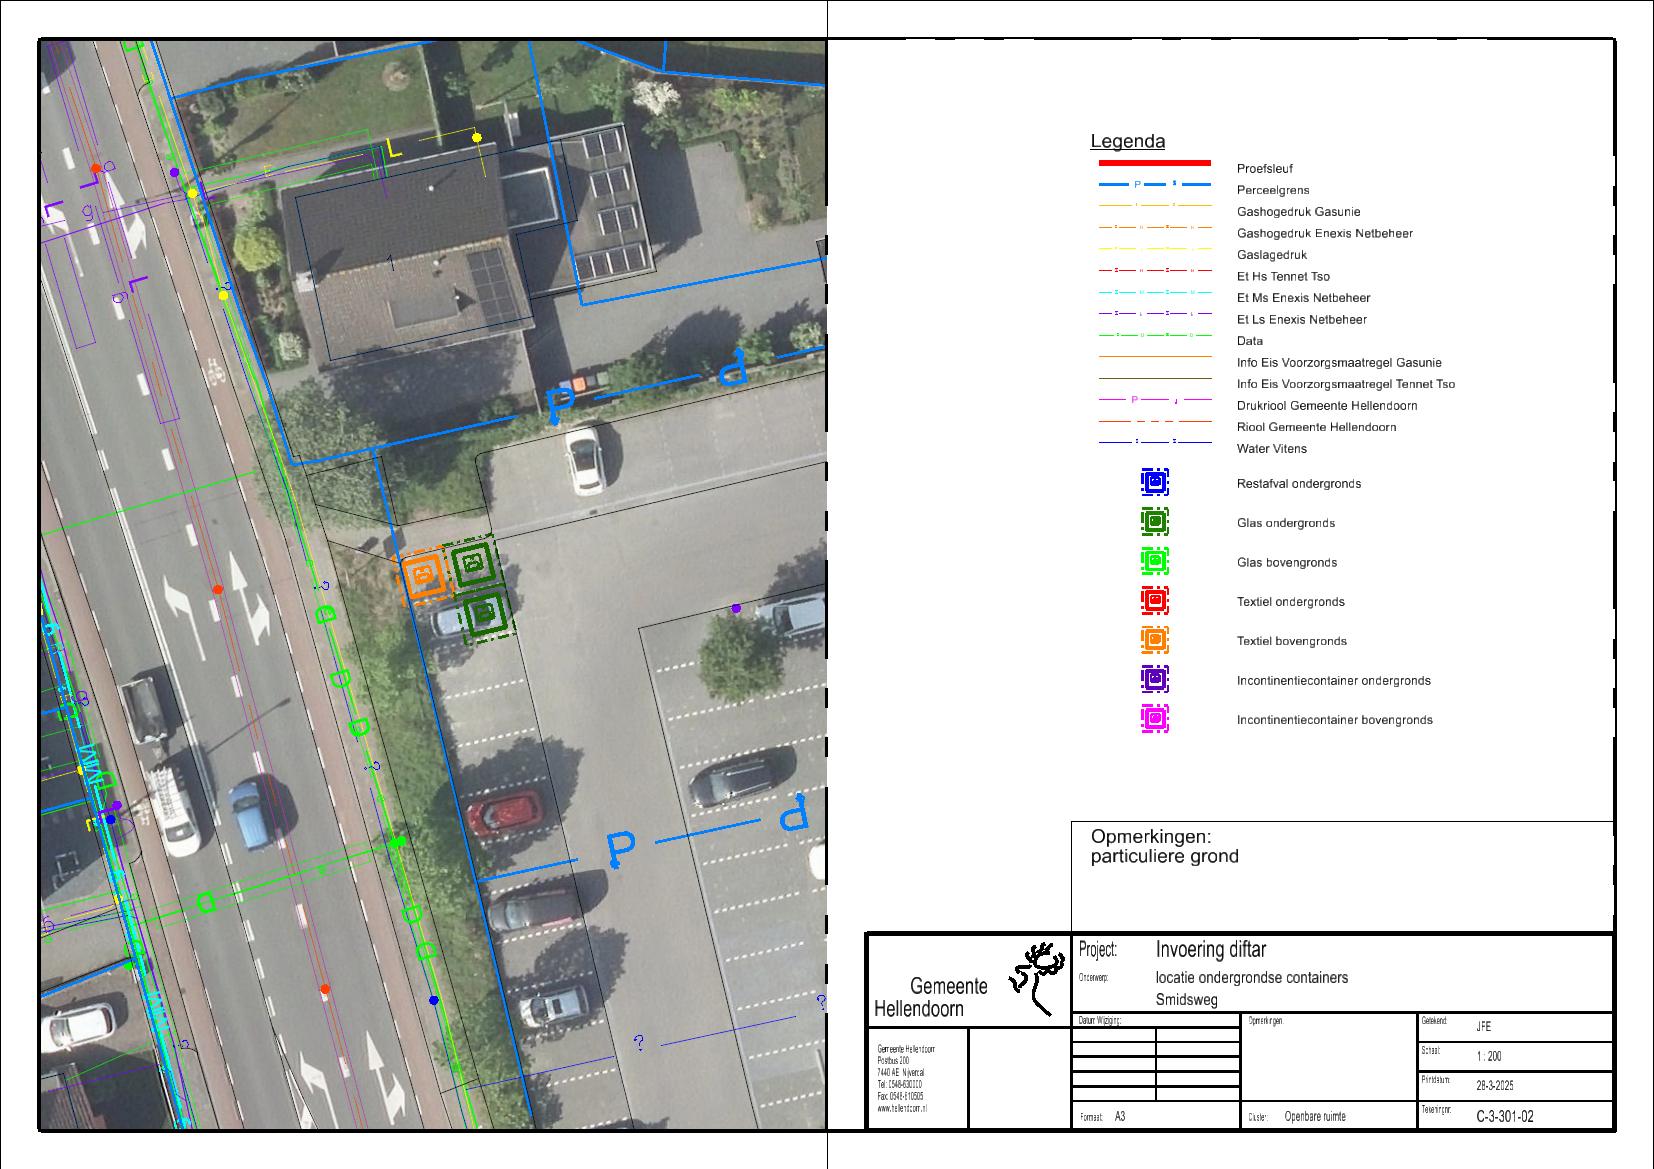
Task: Click the Invoering diftar project title
Action: click(1210, 950)
